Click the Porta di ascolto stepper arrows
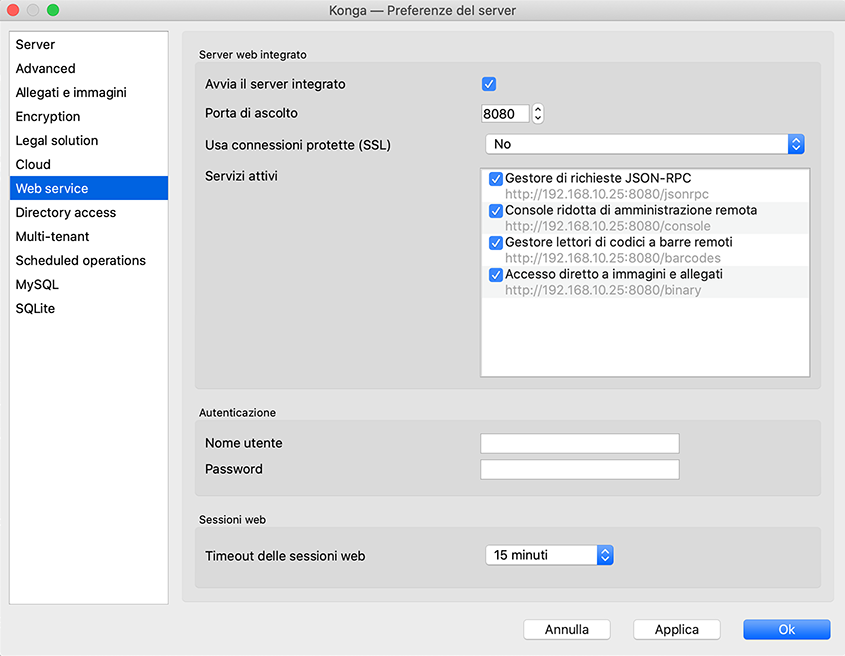This screenshot has width=845, height=656. point(538,114)
